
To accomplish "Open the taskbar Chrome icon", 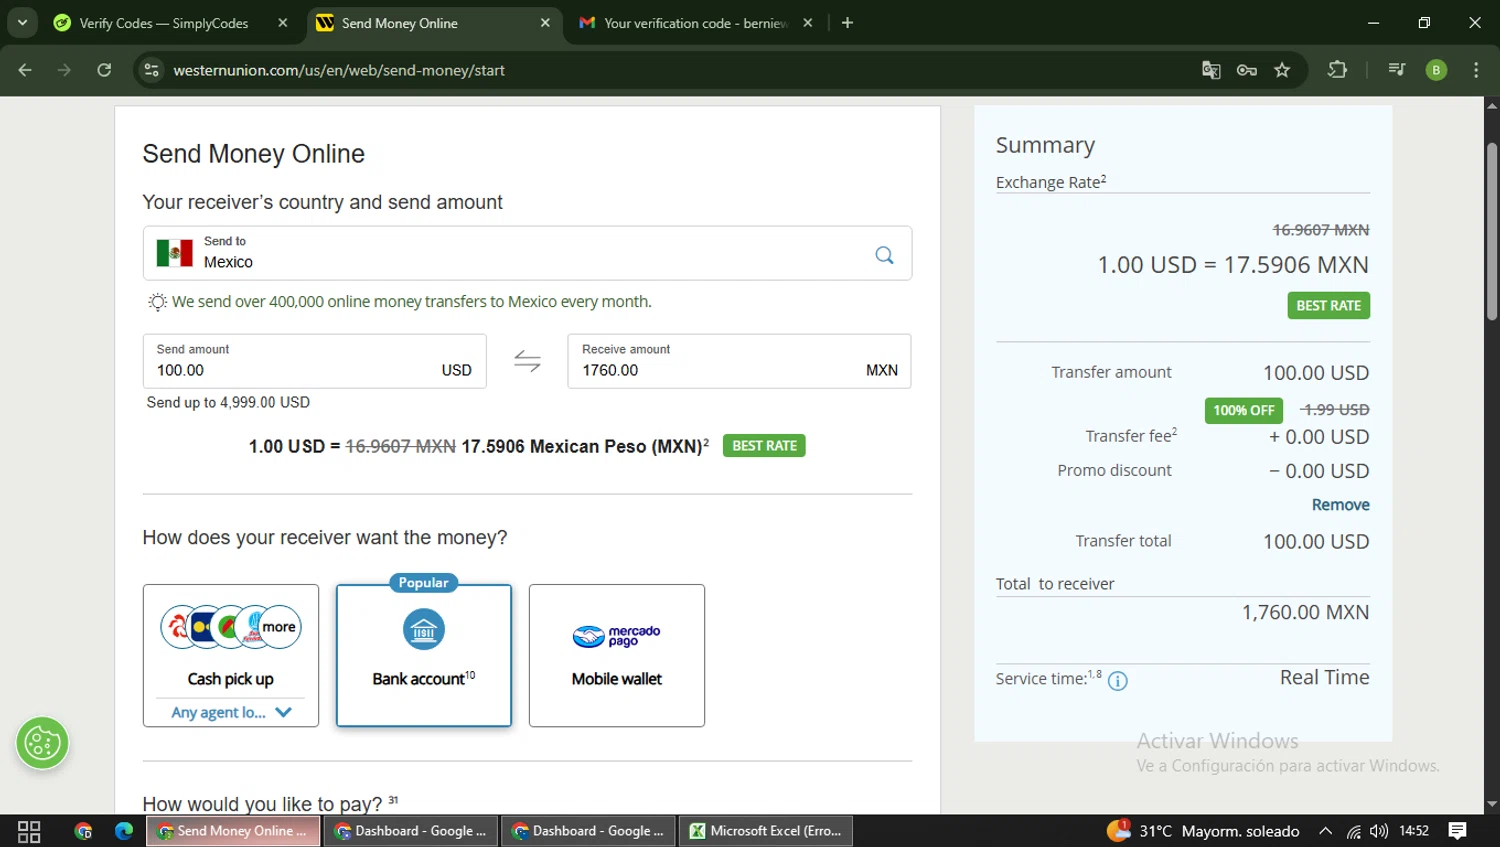I will tap(83, 831).
